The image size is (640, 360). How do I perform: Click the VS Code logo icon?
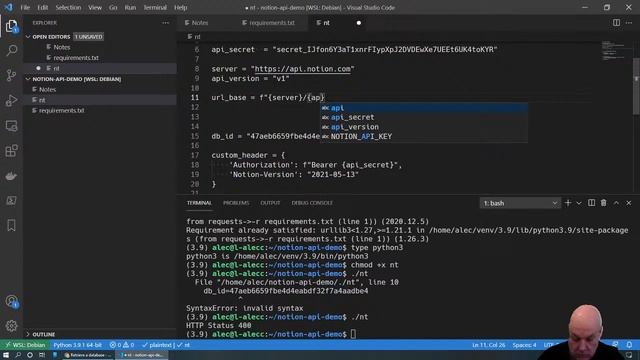[x=9, y=7]
